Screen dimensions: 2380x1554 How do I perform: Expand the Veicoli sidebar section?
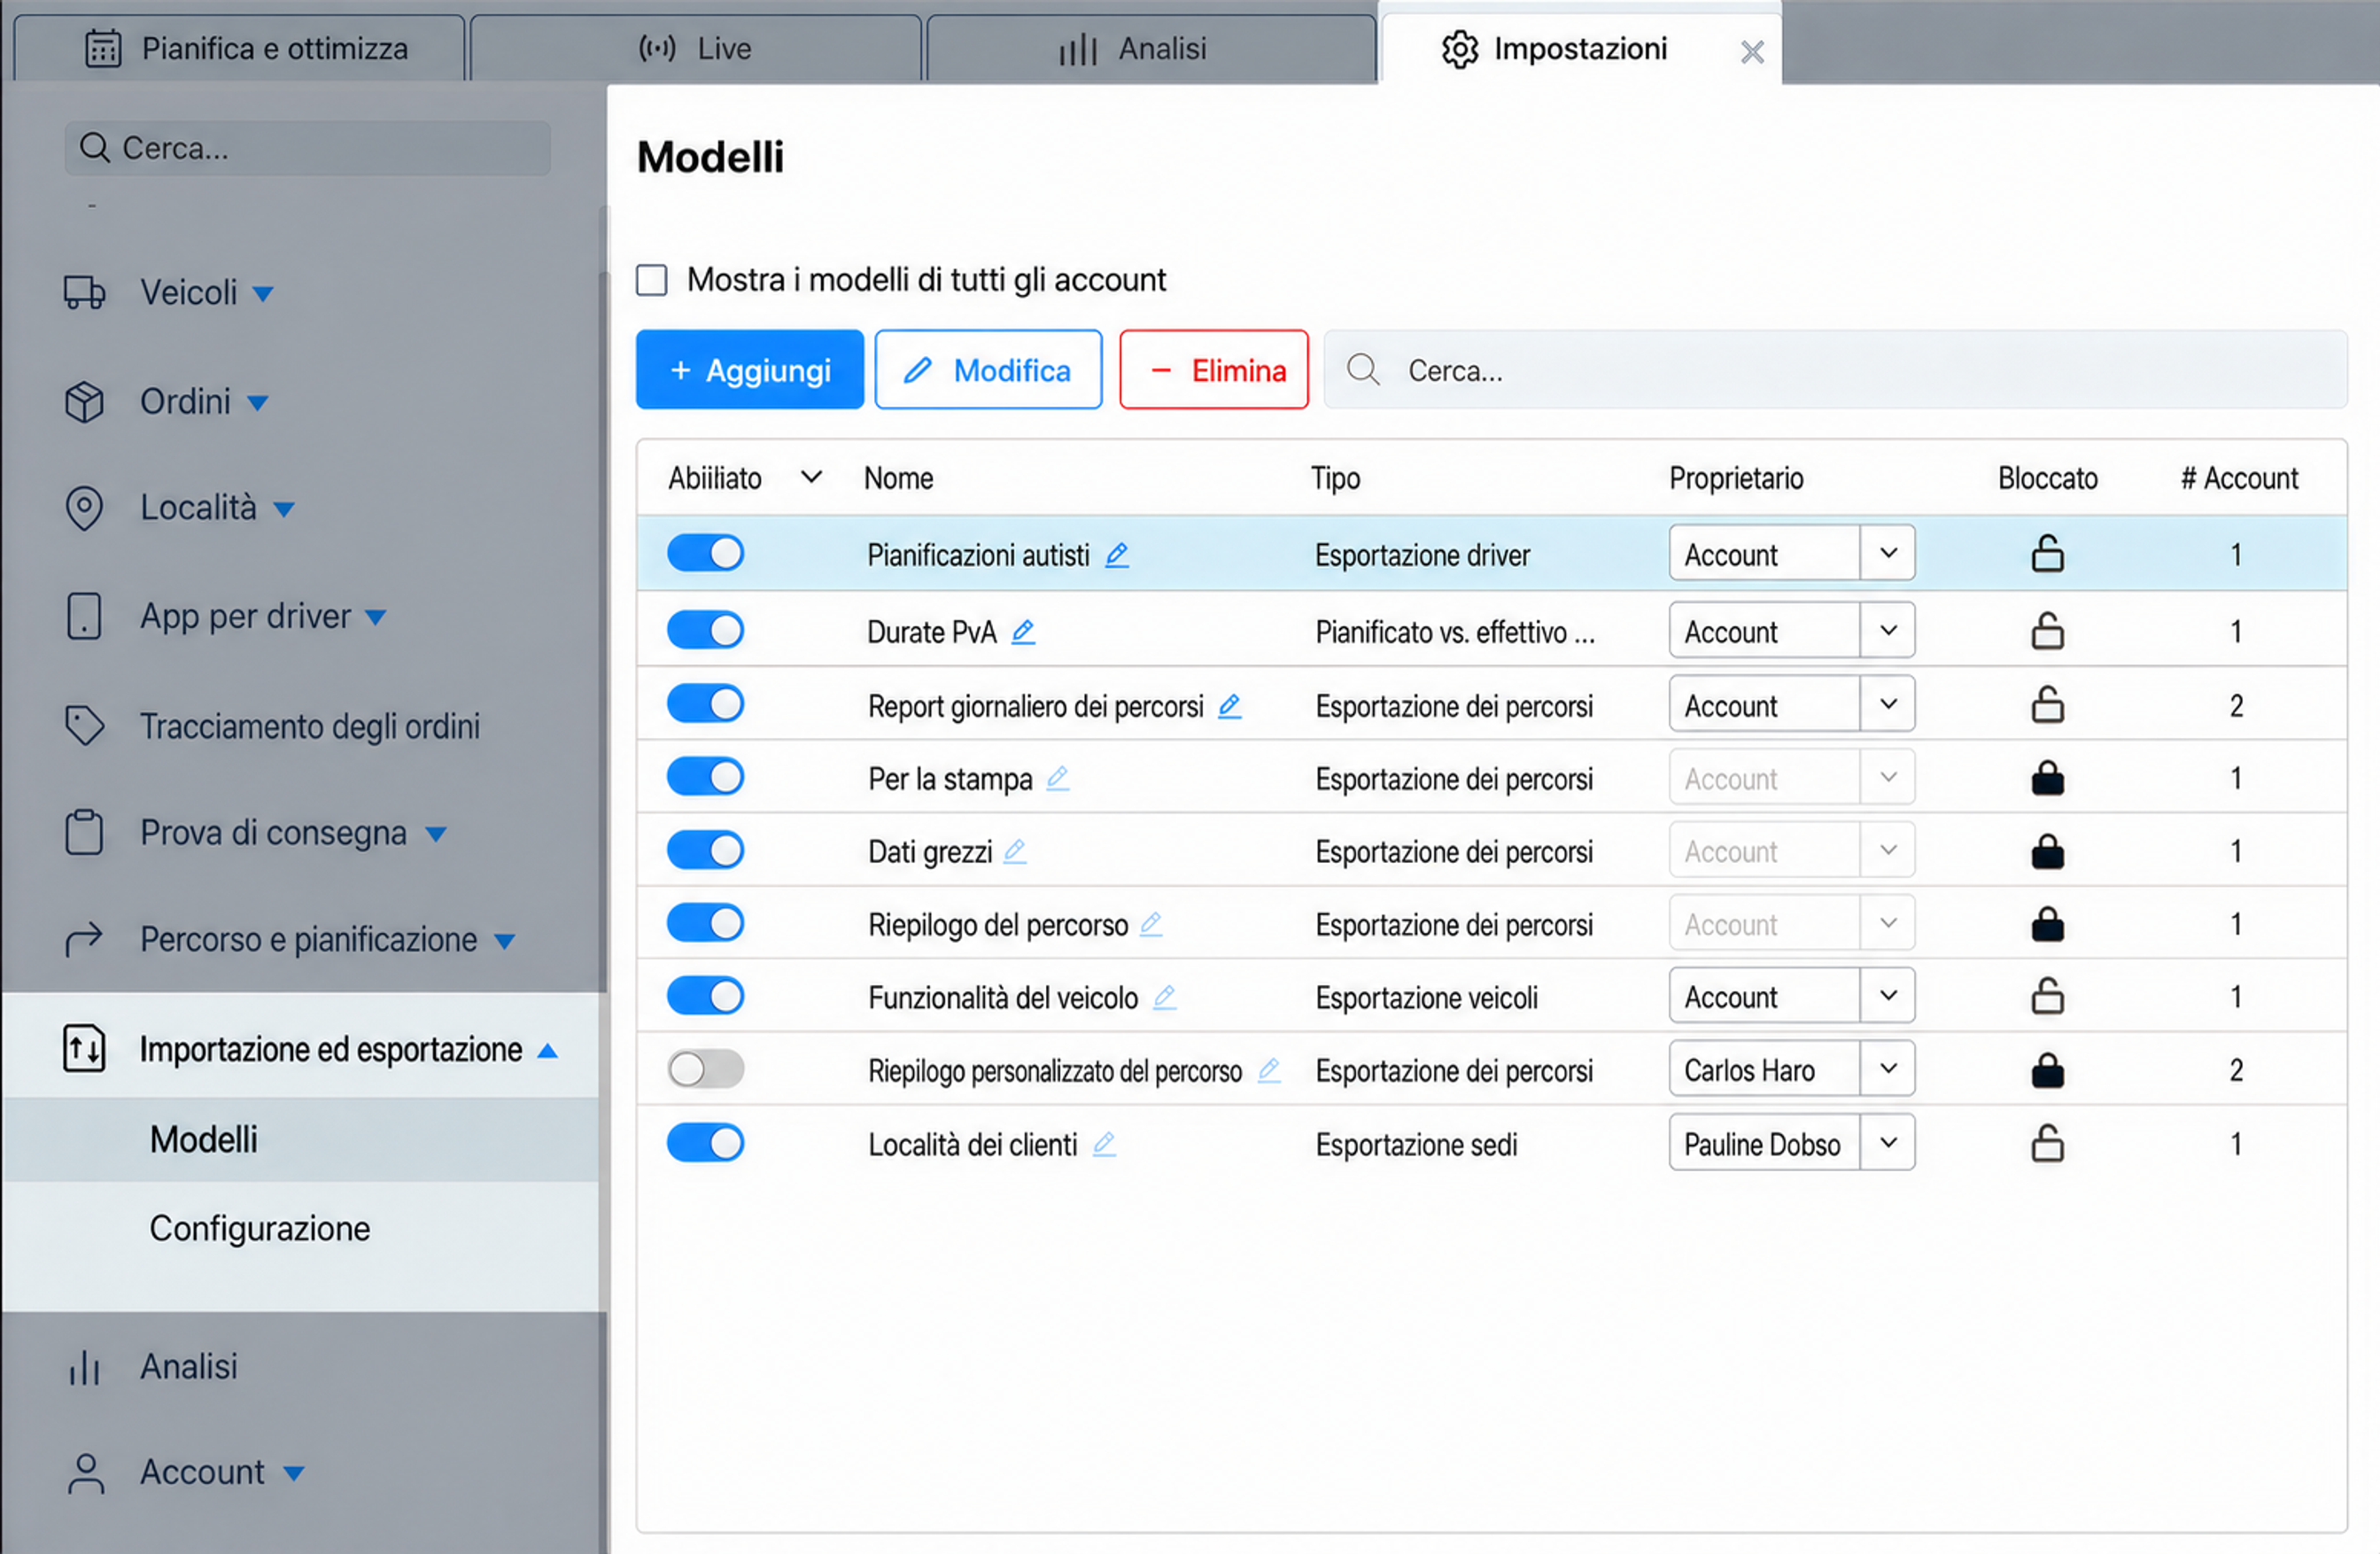pos(263,294)
